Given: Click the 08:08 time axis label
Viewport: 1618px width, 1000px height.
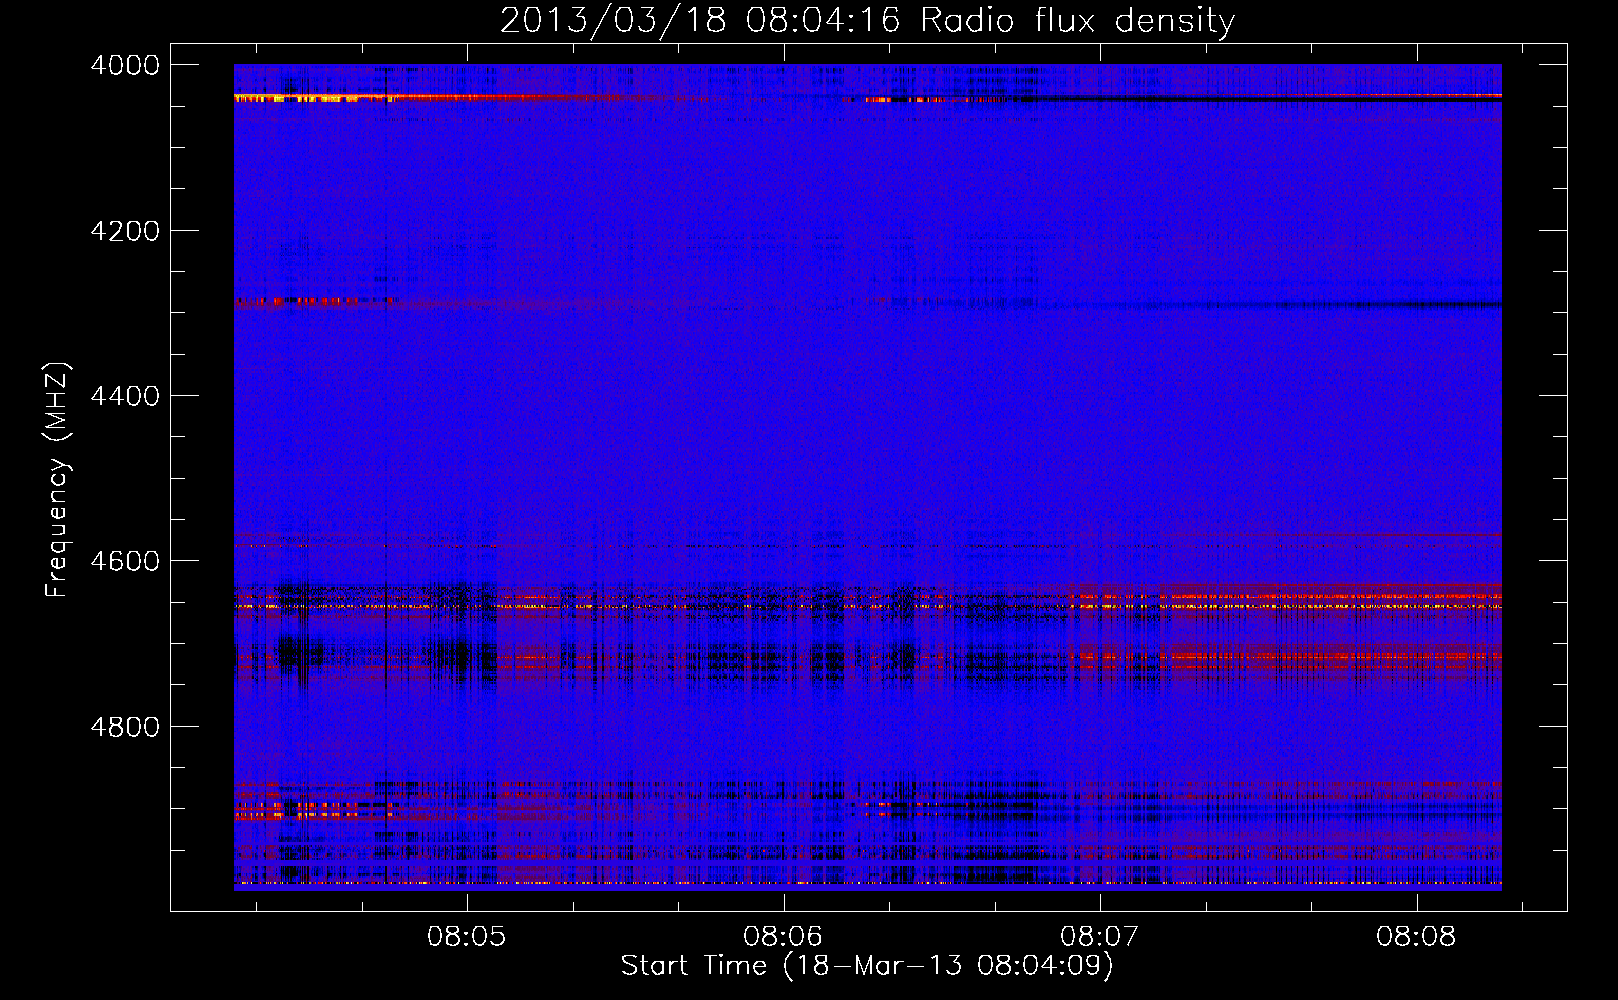Looking at the screenshot, I should [1416, 937].
